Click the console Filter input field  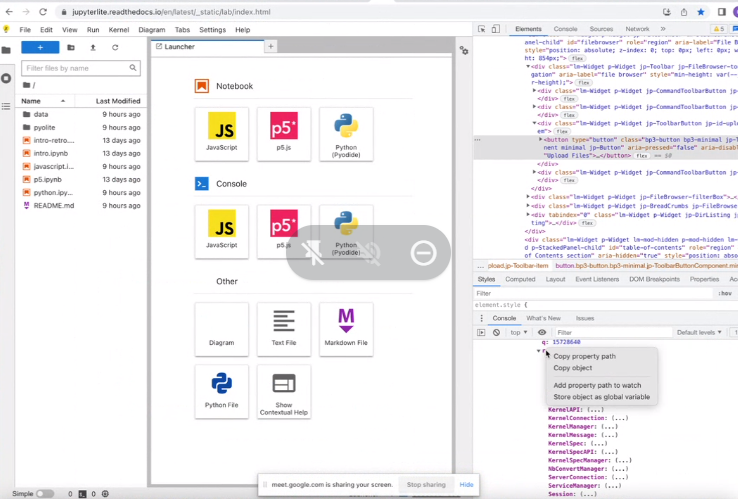(613, 332)
